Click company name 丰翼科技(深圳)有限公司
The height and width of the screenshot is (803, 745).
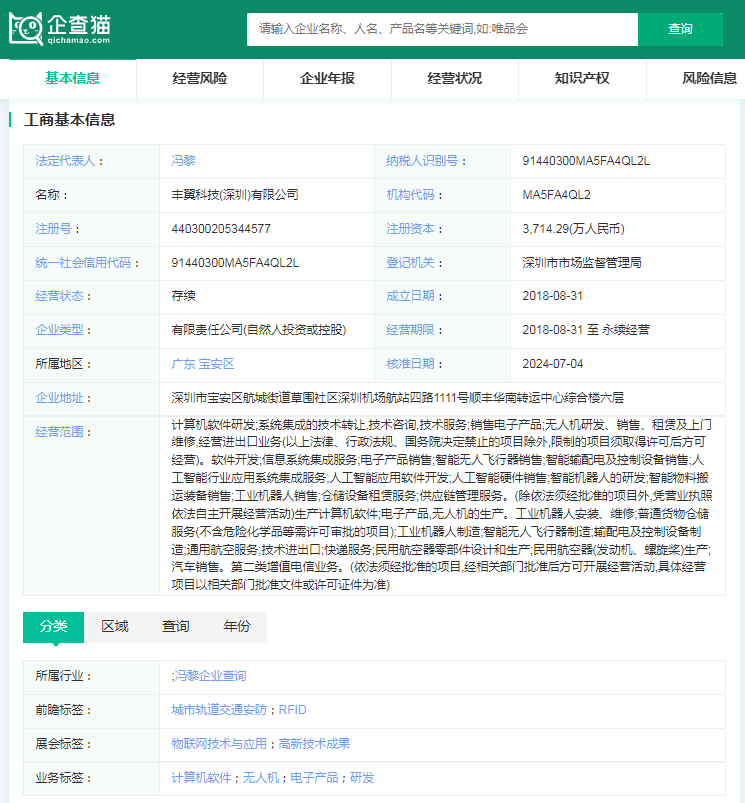pos(235,195)
